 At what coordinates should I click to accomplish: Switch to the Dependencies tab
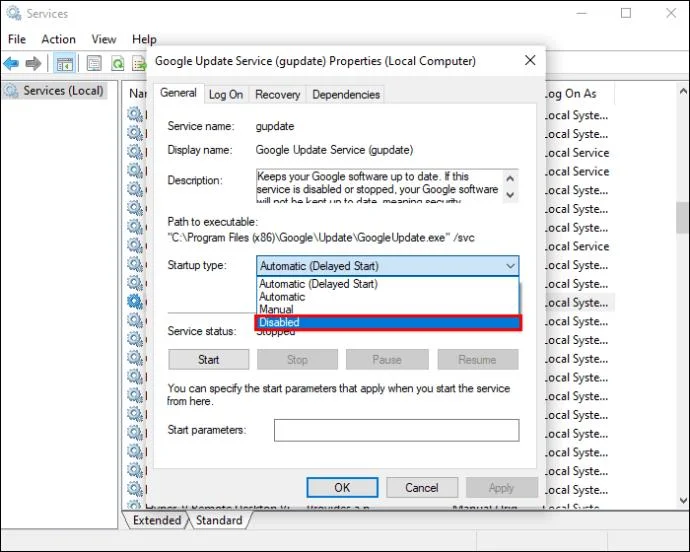pyautogui.click(x=346, y=94)
